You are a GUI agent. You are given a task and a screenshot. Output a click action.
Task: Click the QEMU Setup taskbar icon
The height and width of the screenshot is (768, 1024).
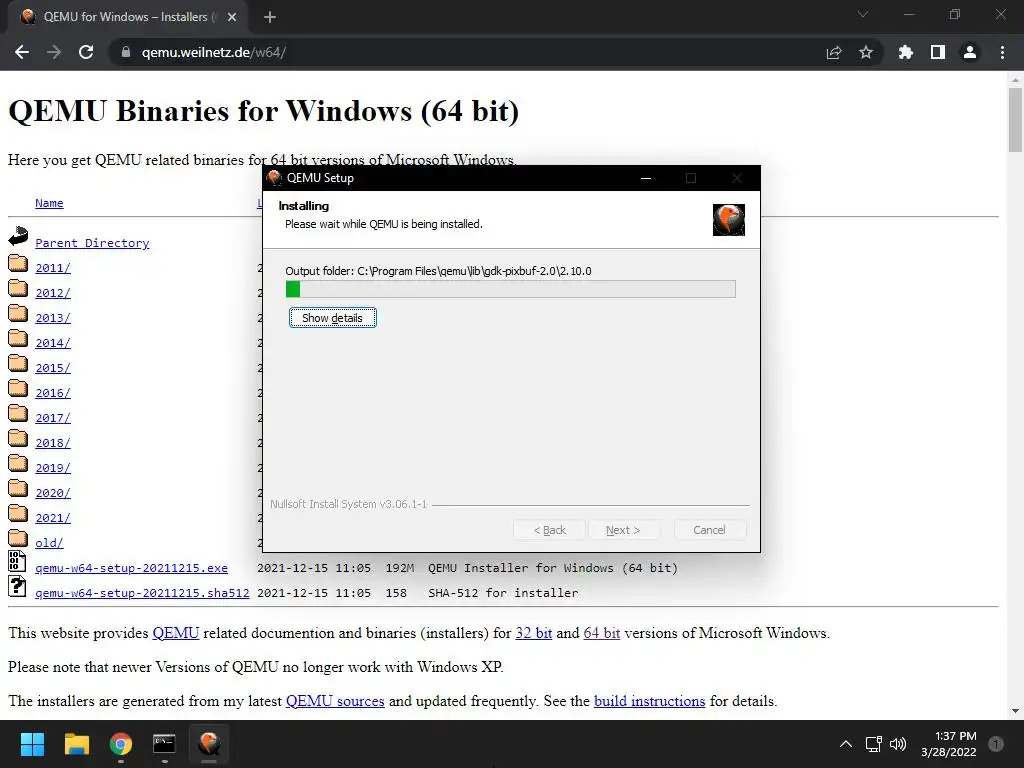tap(209, 744)
